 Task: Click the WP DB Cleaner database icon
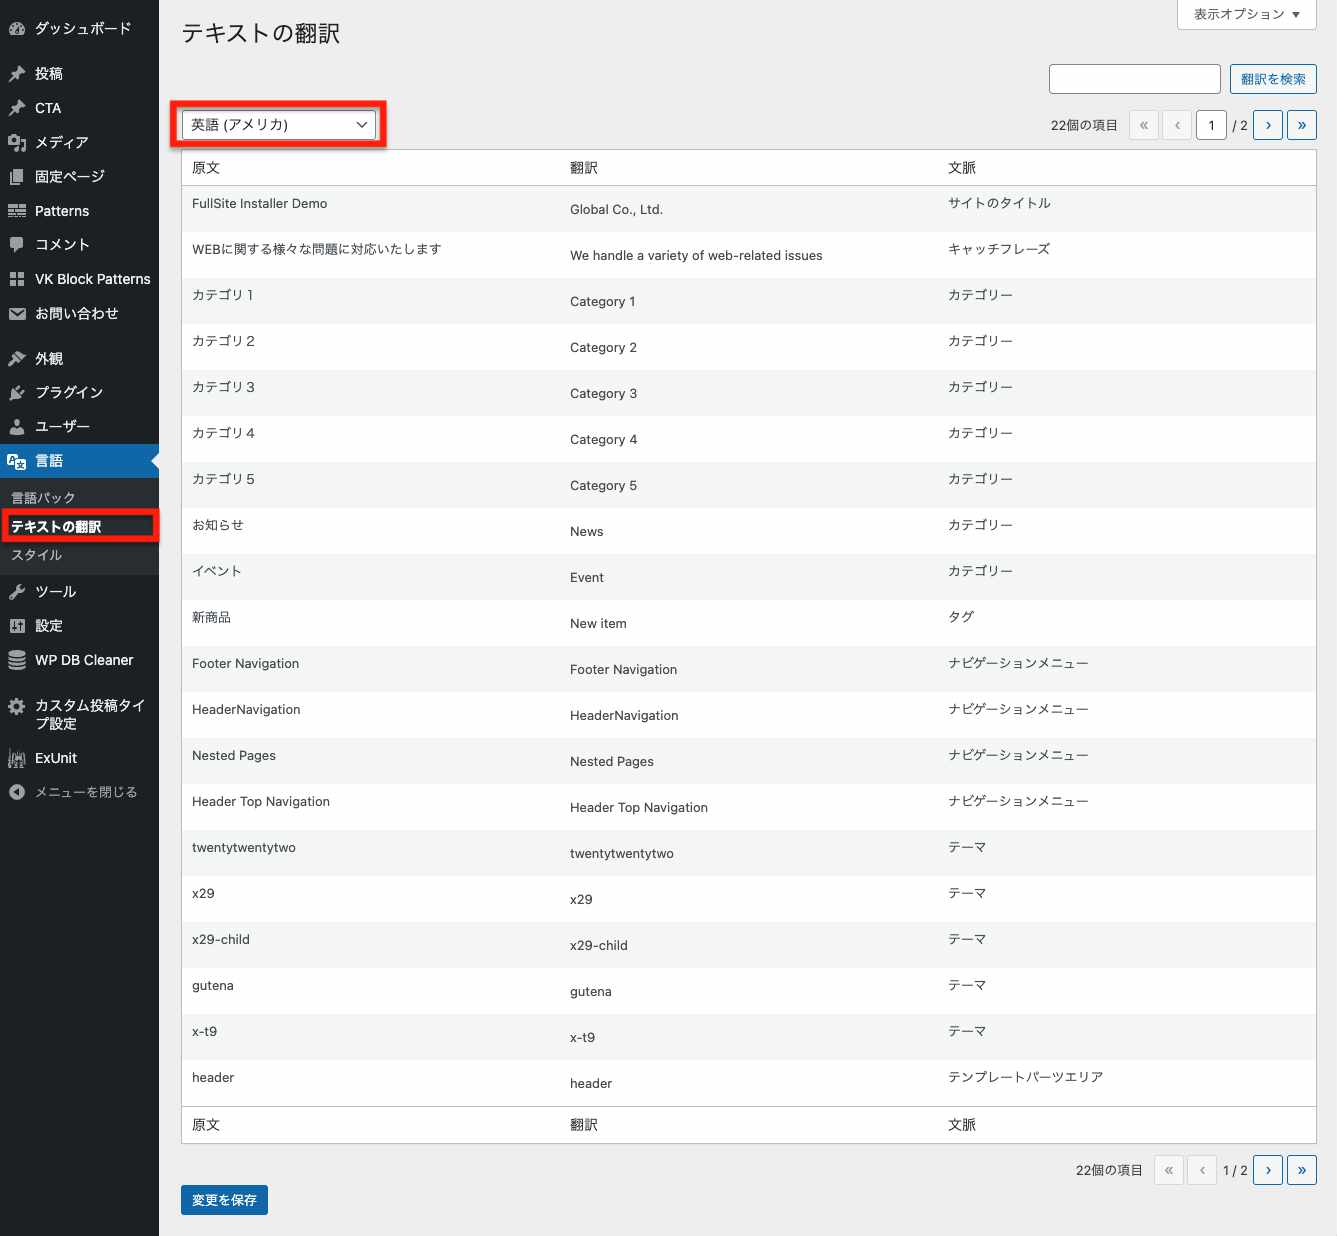(x=17, y=661)
